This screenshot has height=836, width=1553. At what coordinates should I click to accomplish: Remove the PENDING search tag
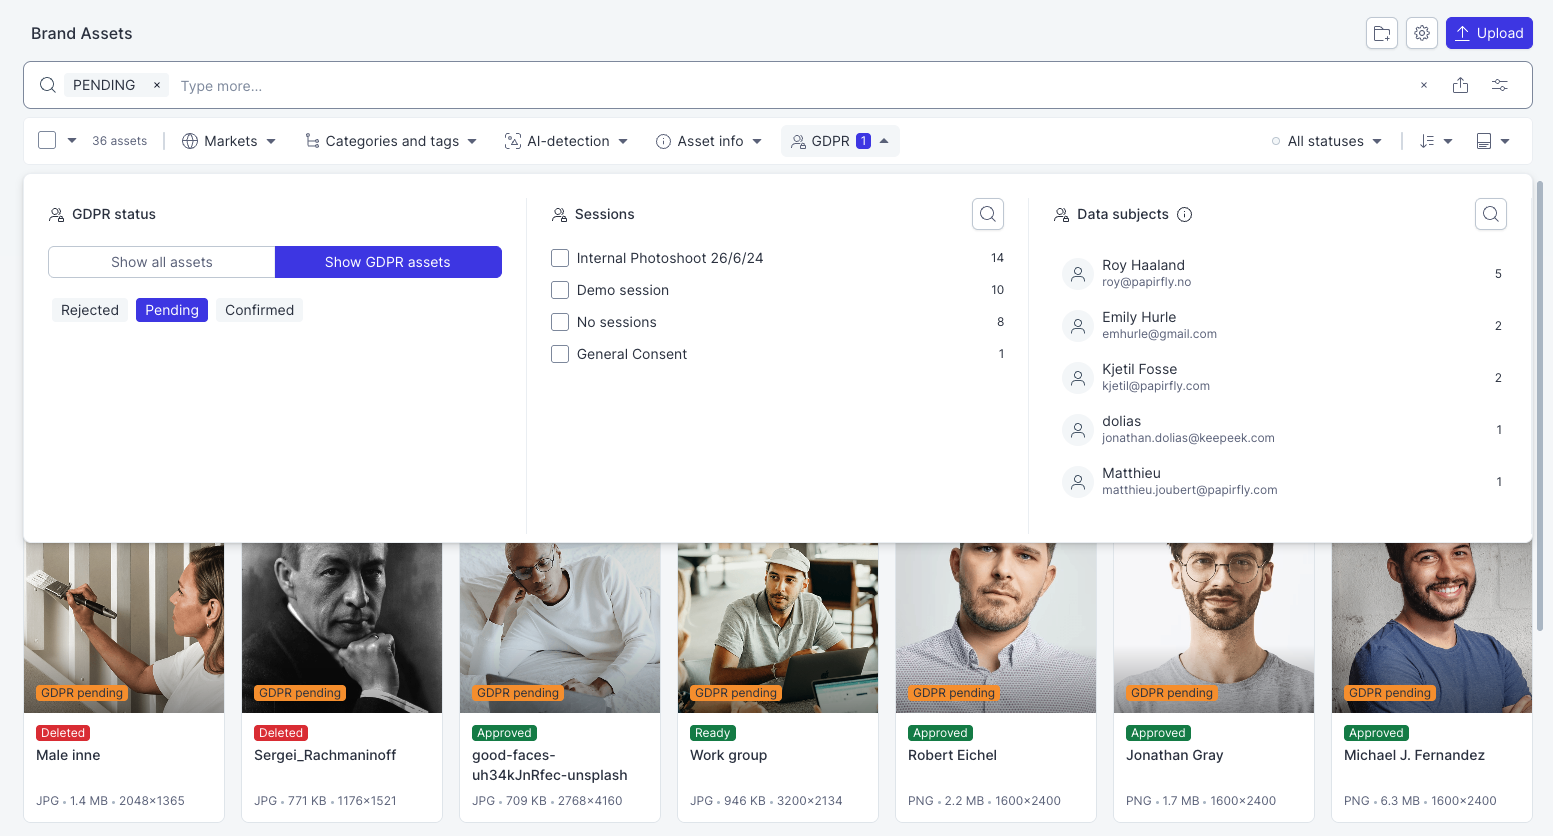coord(157,85)
